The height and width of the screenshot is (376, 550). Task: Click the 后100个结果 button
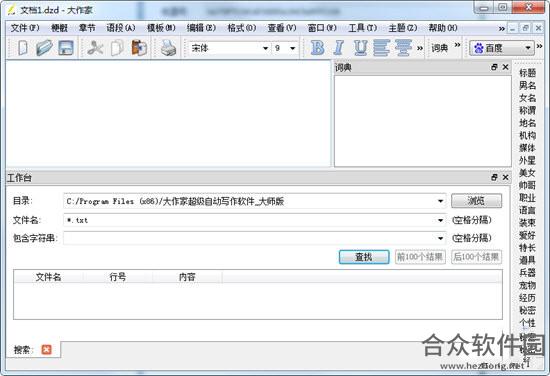(x=476, y=257)
